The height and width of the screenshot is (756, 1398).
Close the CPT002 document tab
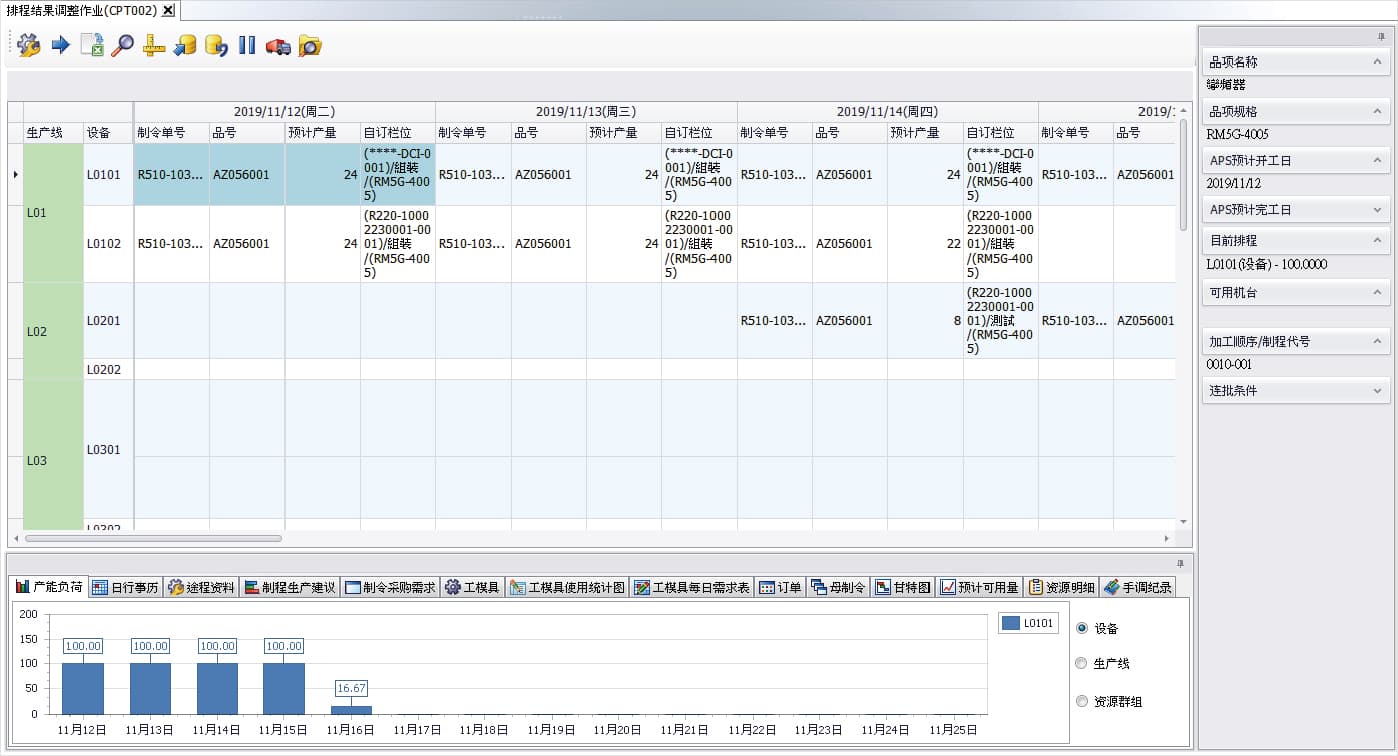click(168, 10)
